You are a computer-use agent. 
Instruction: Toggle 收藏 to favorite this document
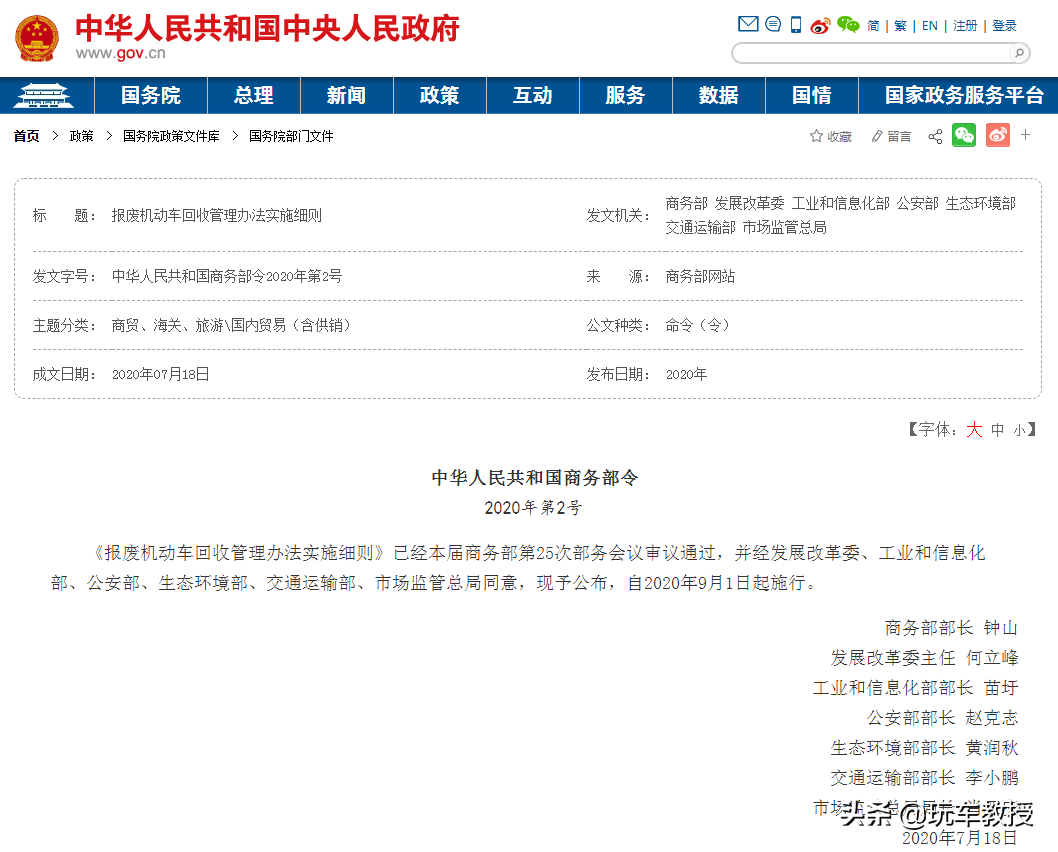coord(831,136)
